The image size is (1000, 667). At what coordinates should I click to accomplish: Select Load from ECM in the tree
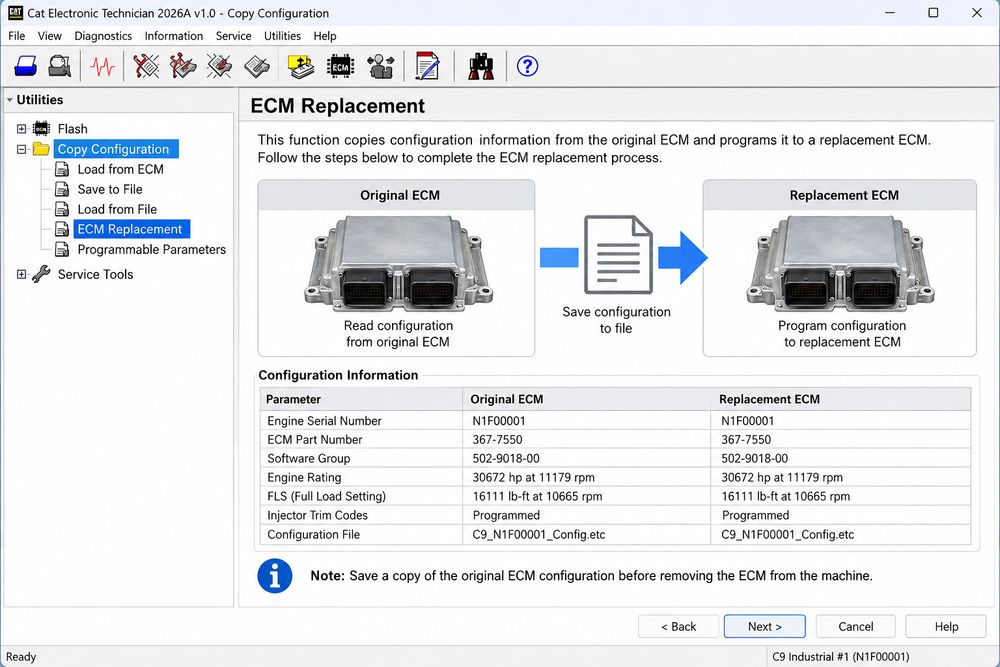click(x=121, y=169)
